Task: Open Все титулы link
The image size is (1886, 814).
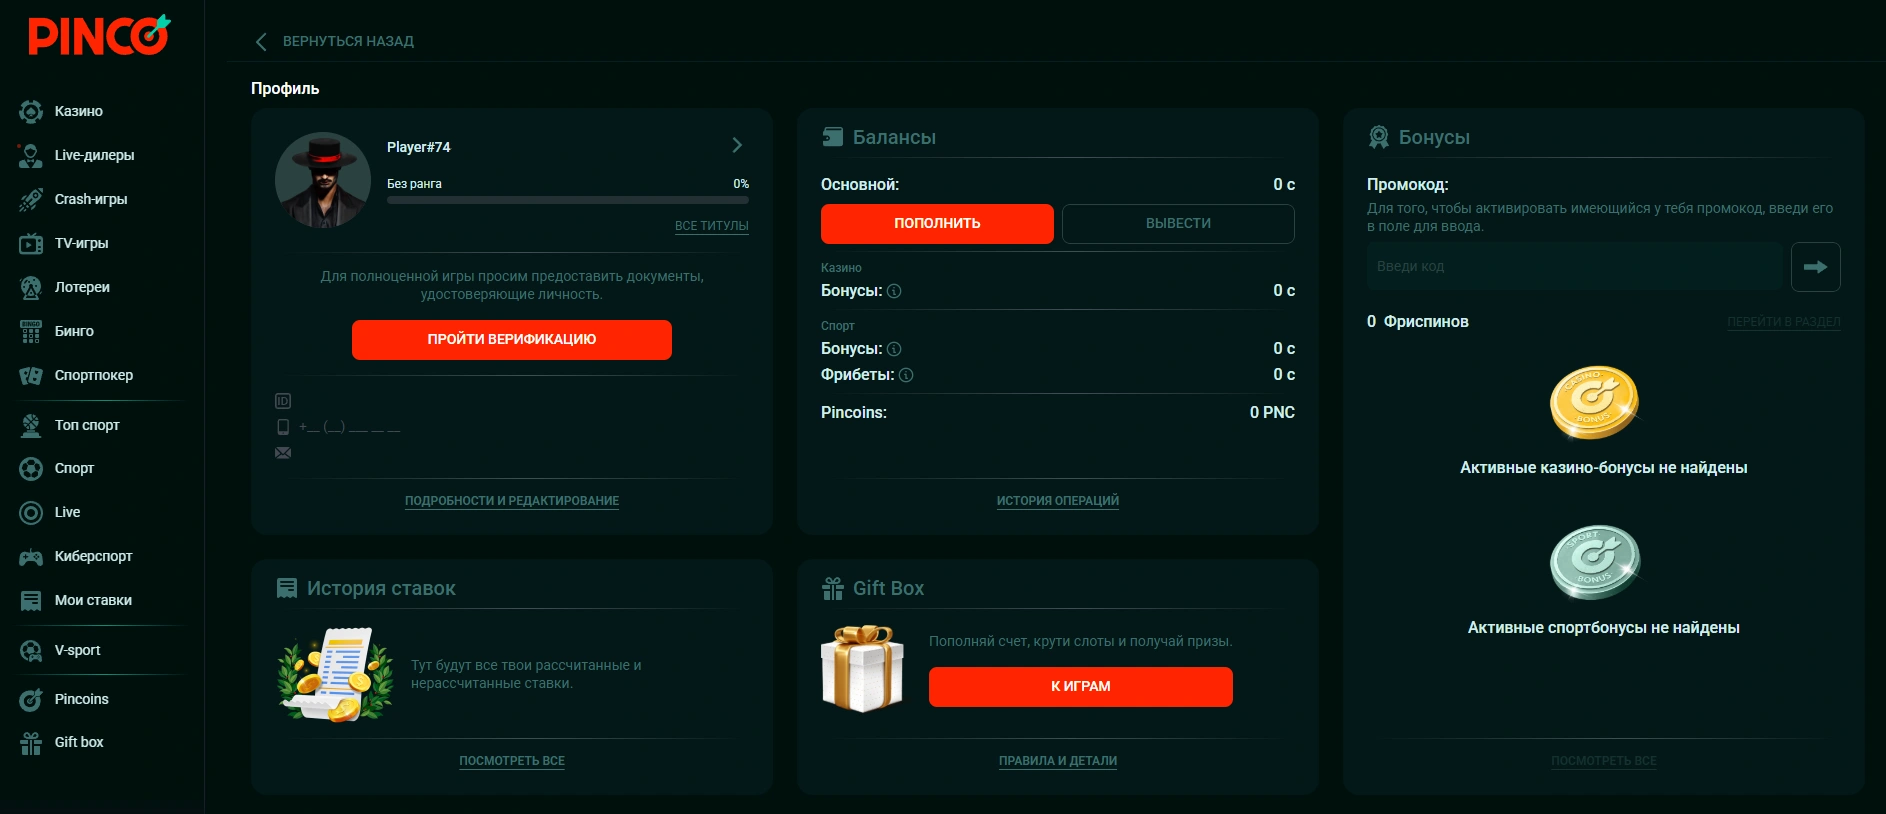Action: [x=712, y=226]
